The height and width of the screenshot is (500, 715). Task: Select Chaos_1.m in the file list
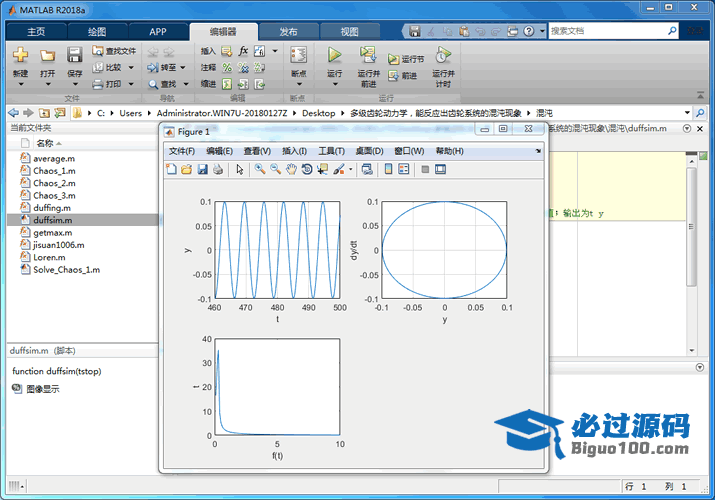(x=54, y=171)
